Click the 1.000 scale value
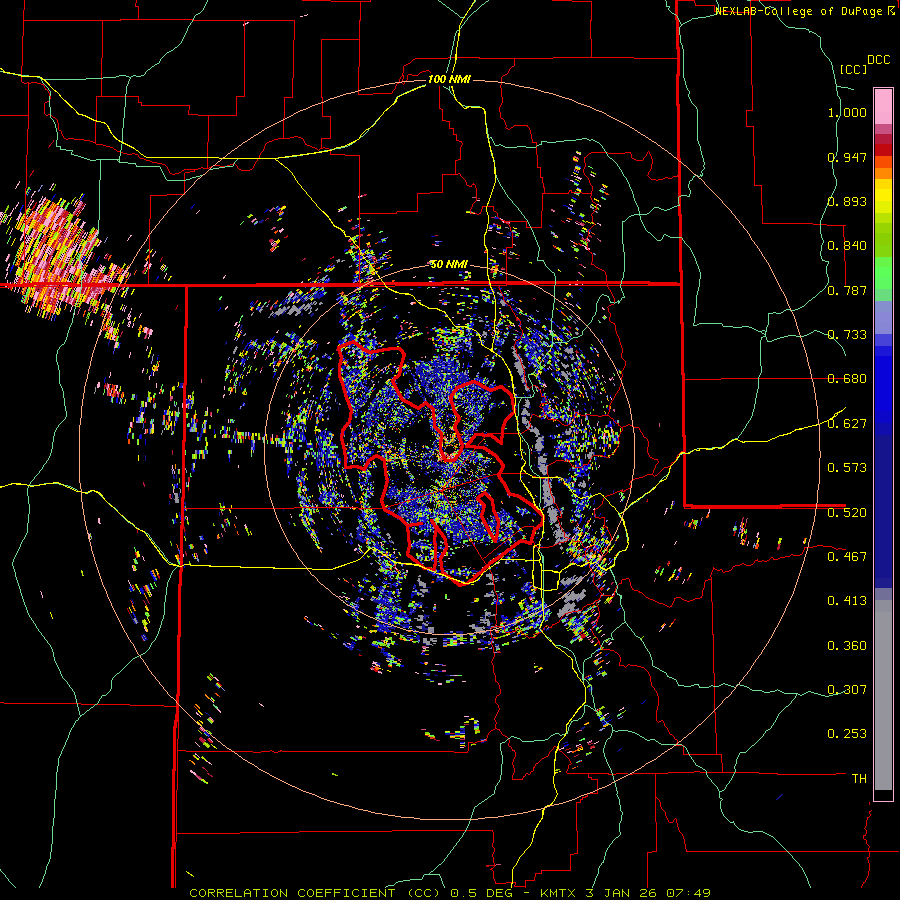The width and height of the screenshot is (900, 900). pyautogui.click(x=847, y=112)
